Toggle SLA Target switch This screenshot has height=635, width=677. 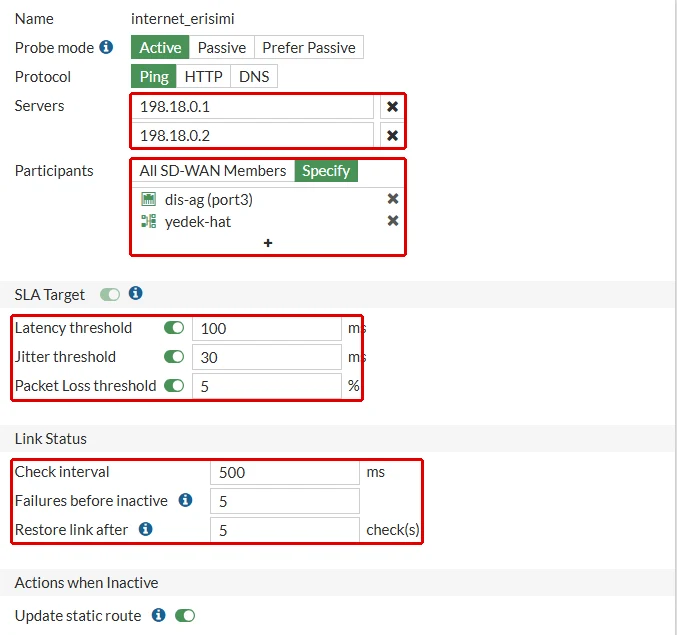pos(110,295)
